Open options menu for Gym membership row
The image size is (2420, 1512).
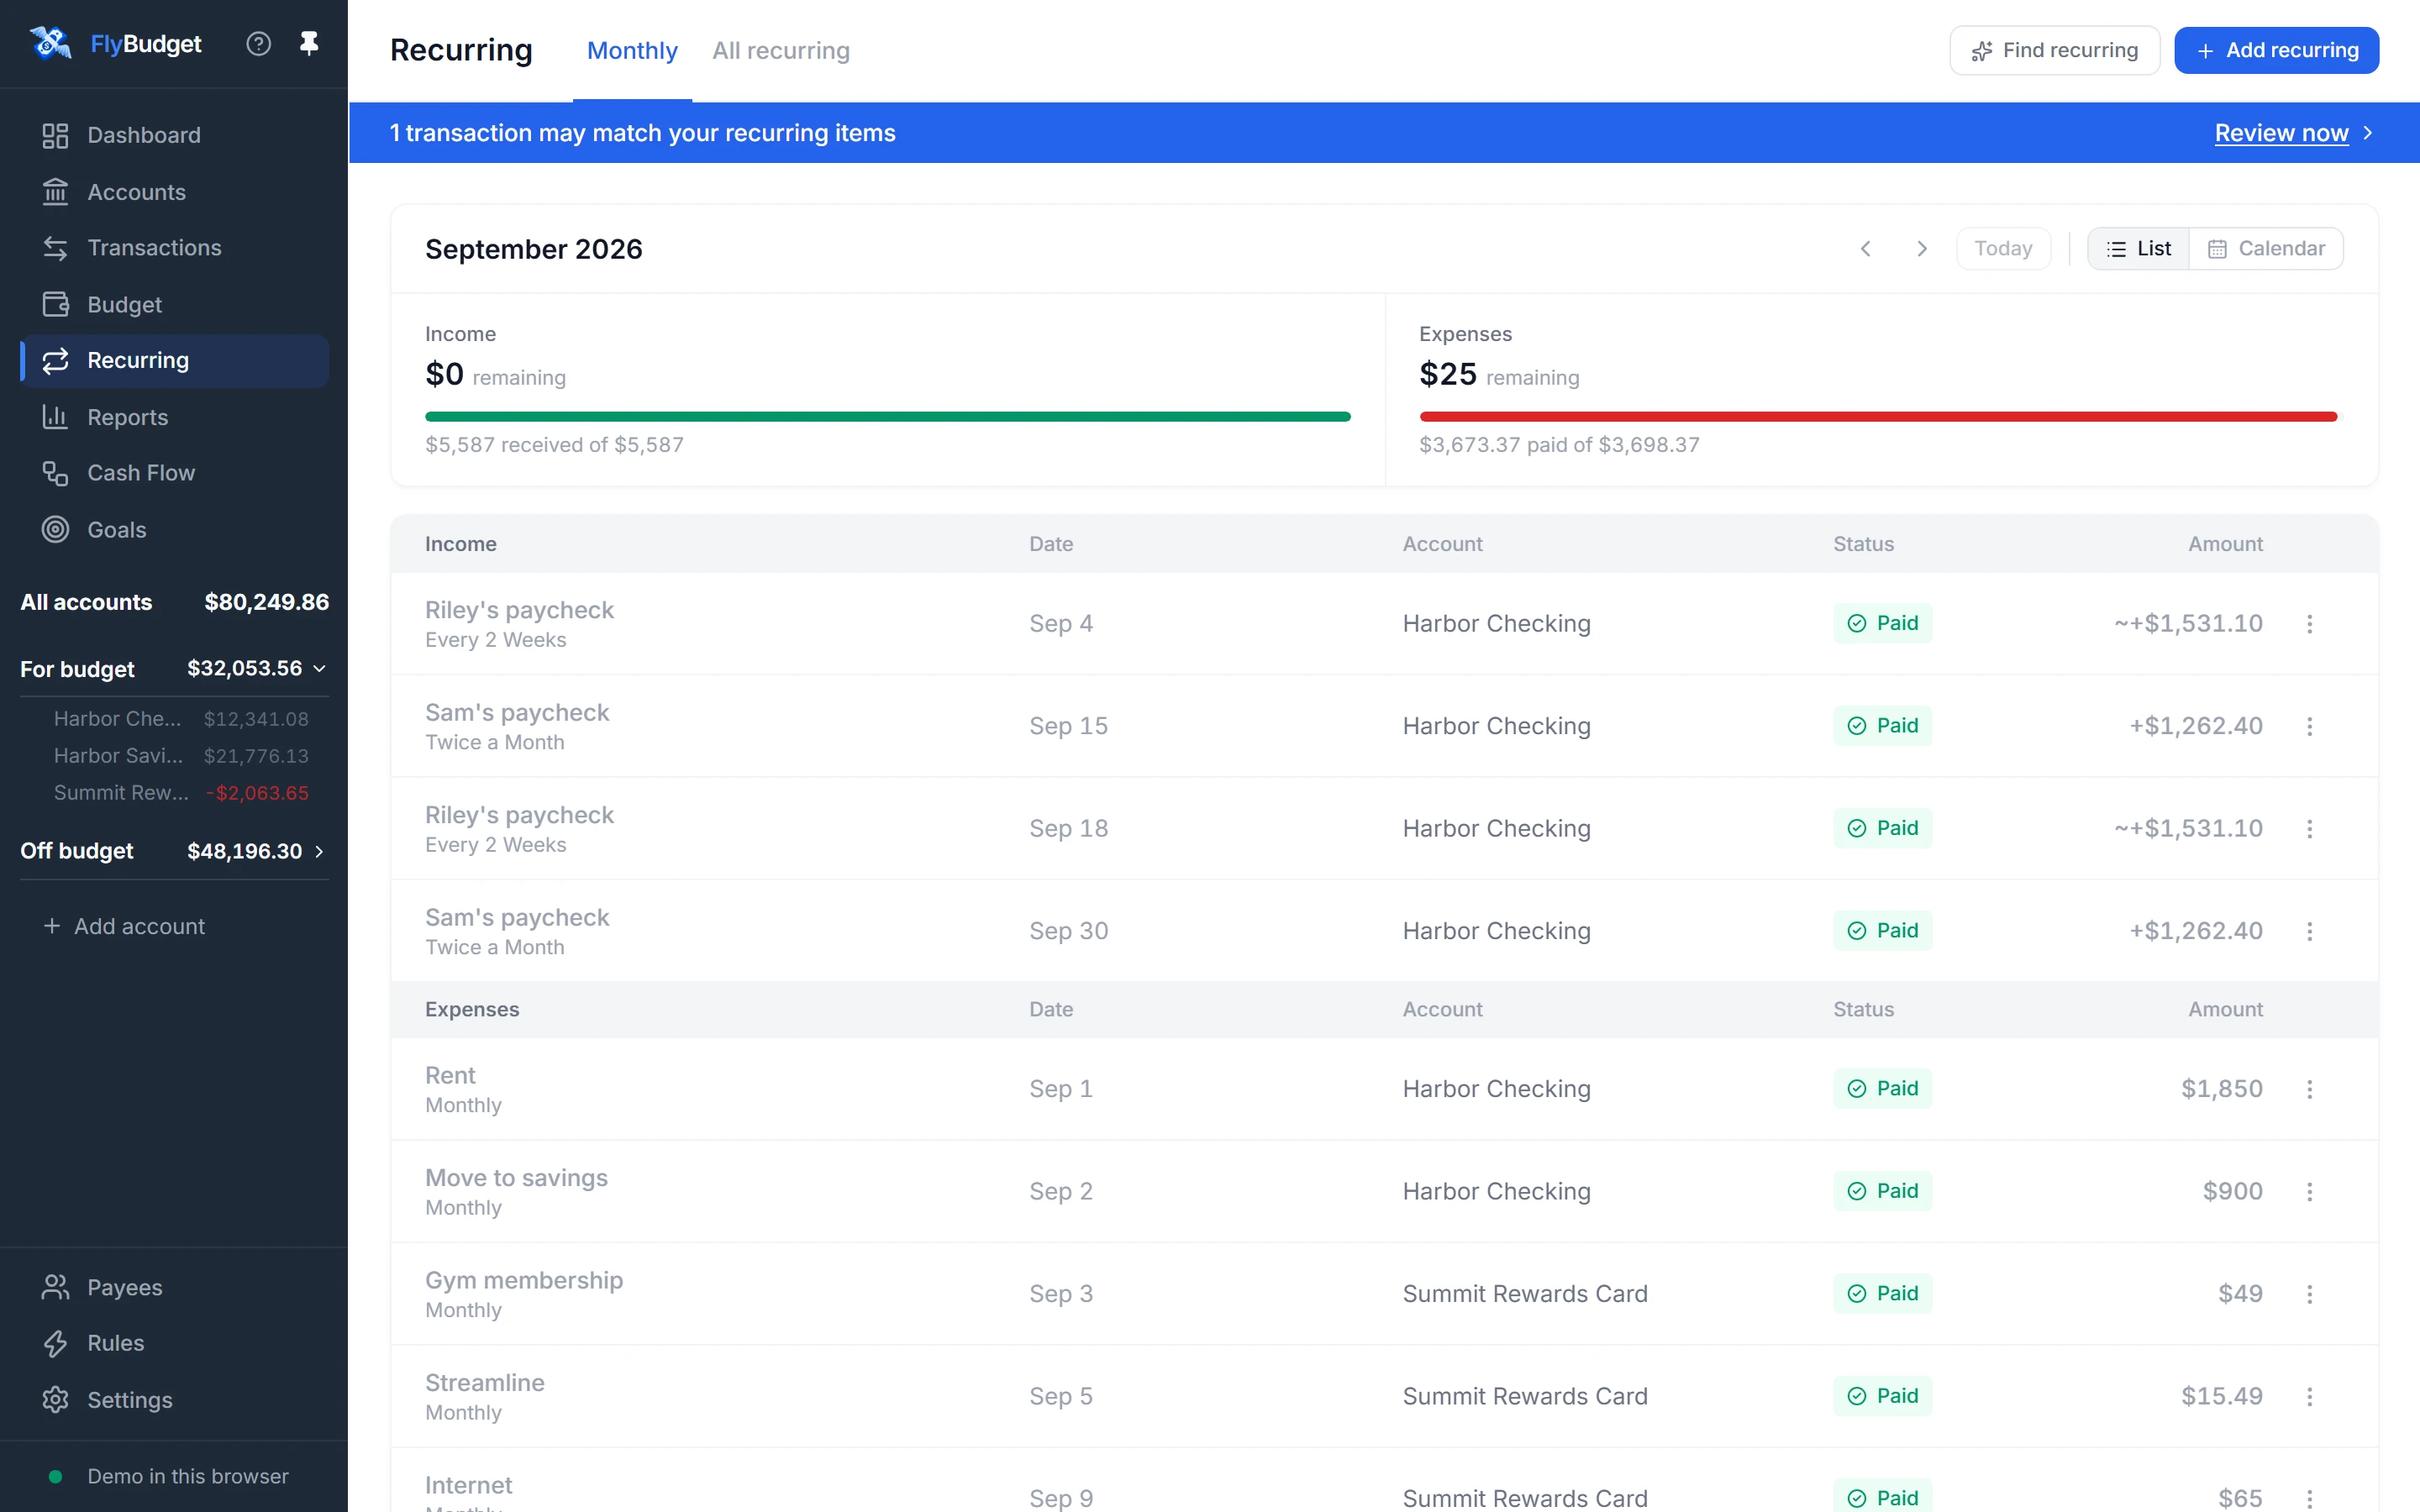tap(2309, 1294)
